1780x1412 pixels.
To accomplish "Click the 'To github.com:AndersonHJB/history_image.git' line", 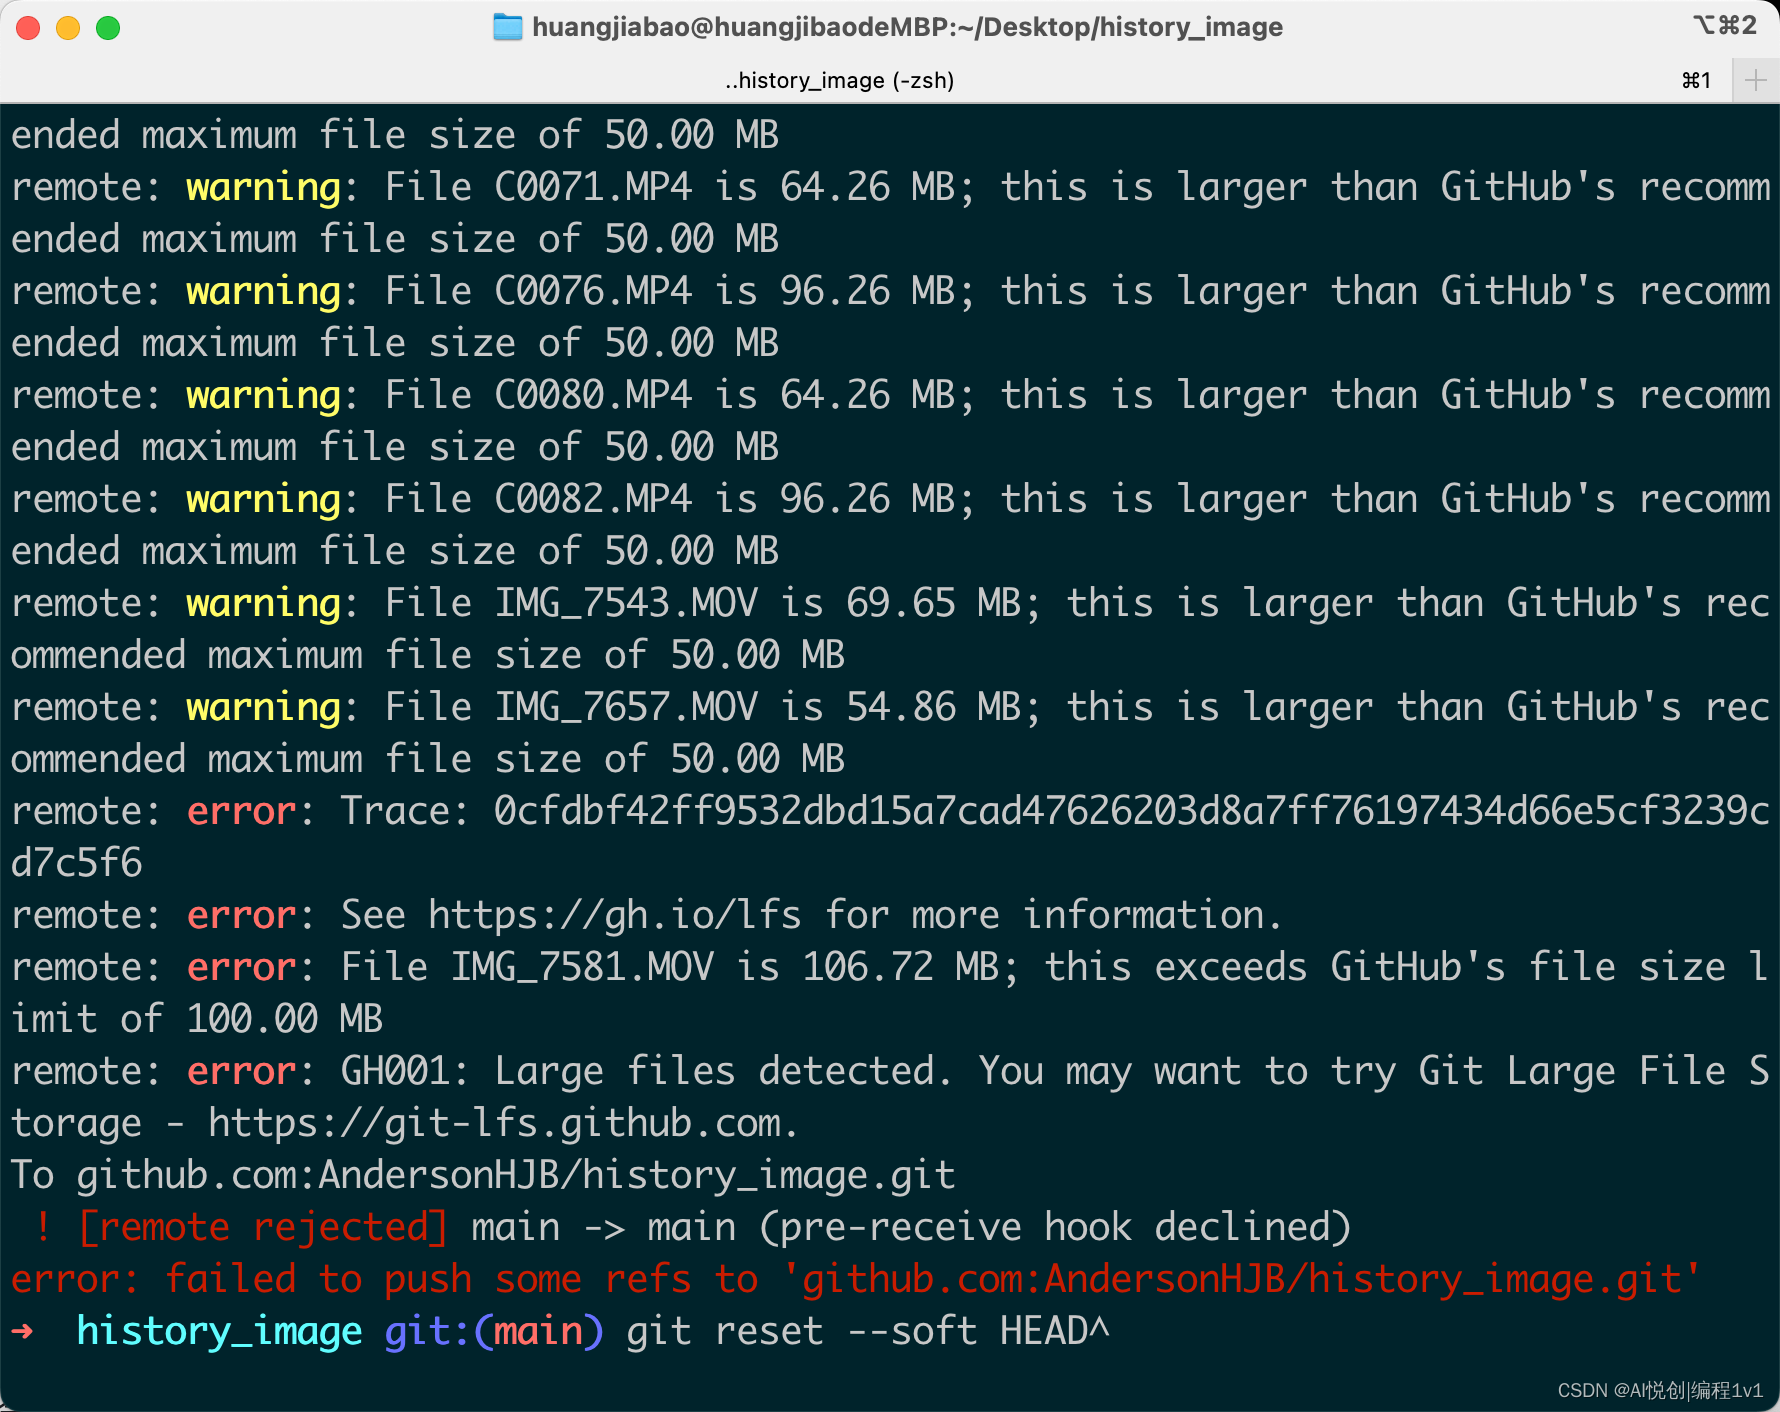I will coord(483,1175).
